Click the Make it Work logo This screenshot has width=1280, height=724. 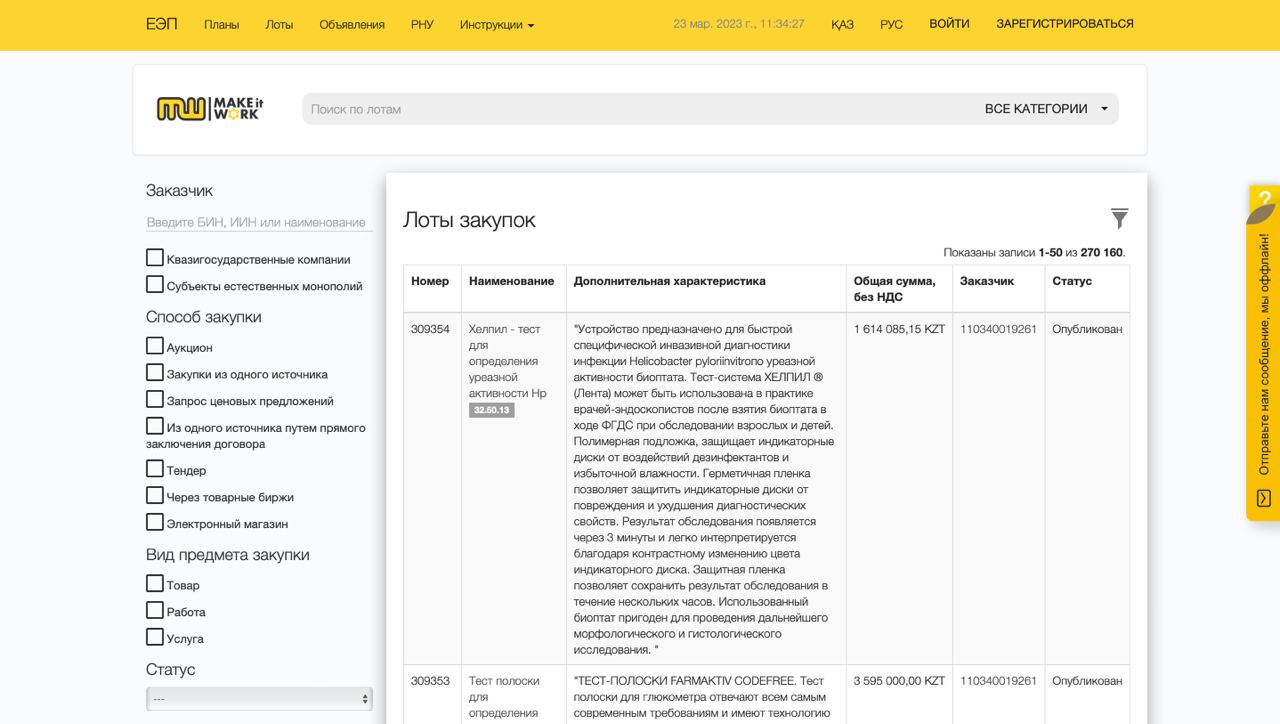[x=210, y=109]
